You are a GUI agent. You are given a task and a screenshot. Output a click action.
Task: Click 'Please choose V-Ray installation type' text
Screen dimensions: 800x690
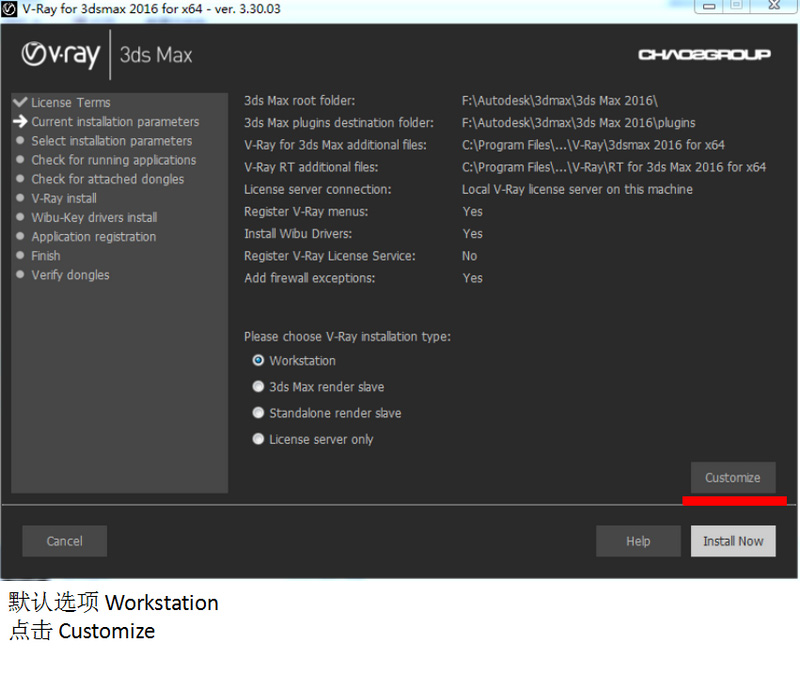347,337
